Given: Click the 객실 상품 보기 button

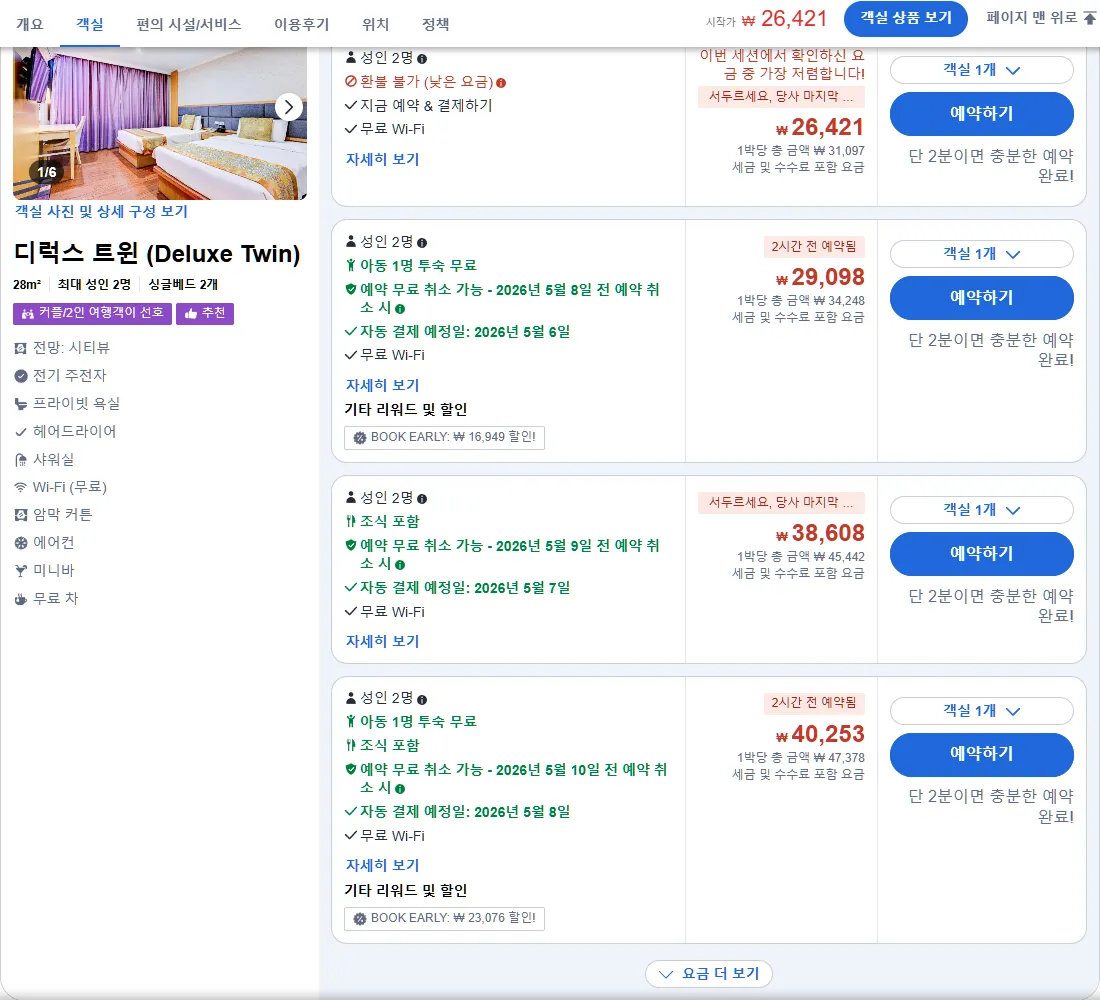Looking at the screenshot, I should pyautogui.click(x=906, y=18).
